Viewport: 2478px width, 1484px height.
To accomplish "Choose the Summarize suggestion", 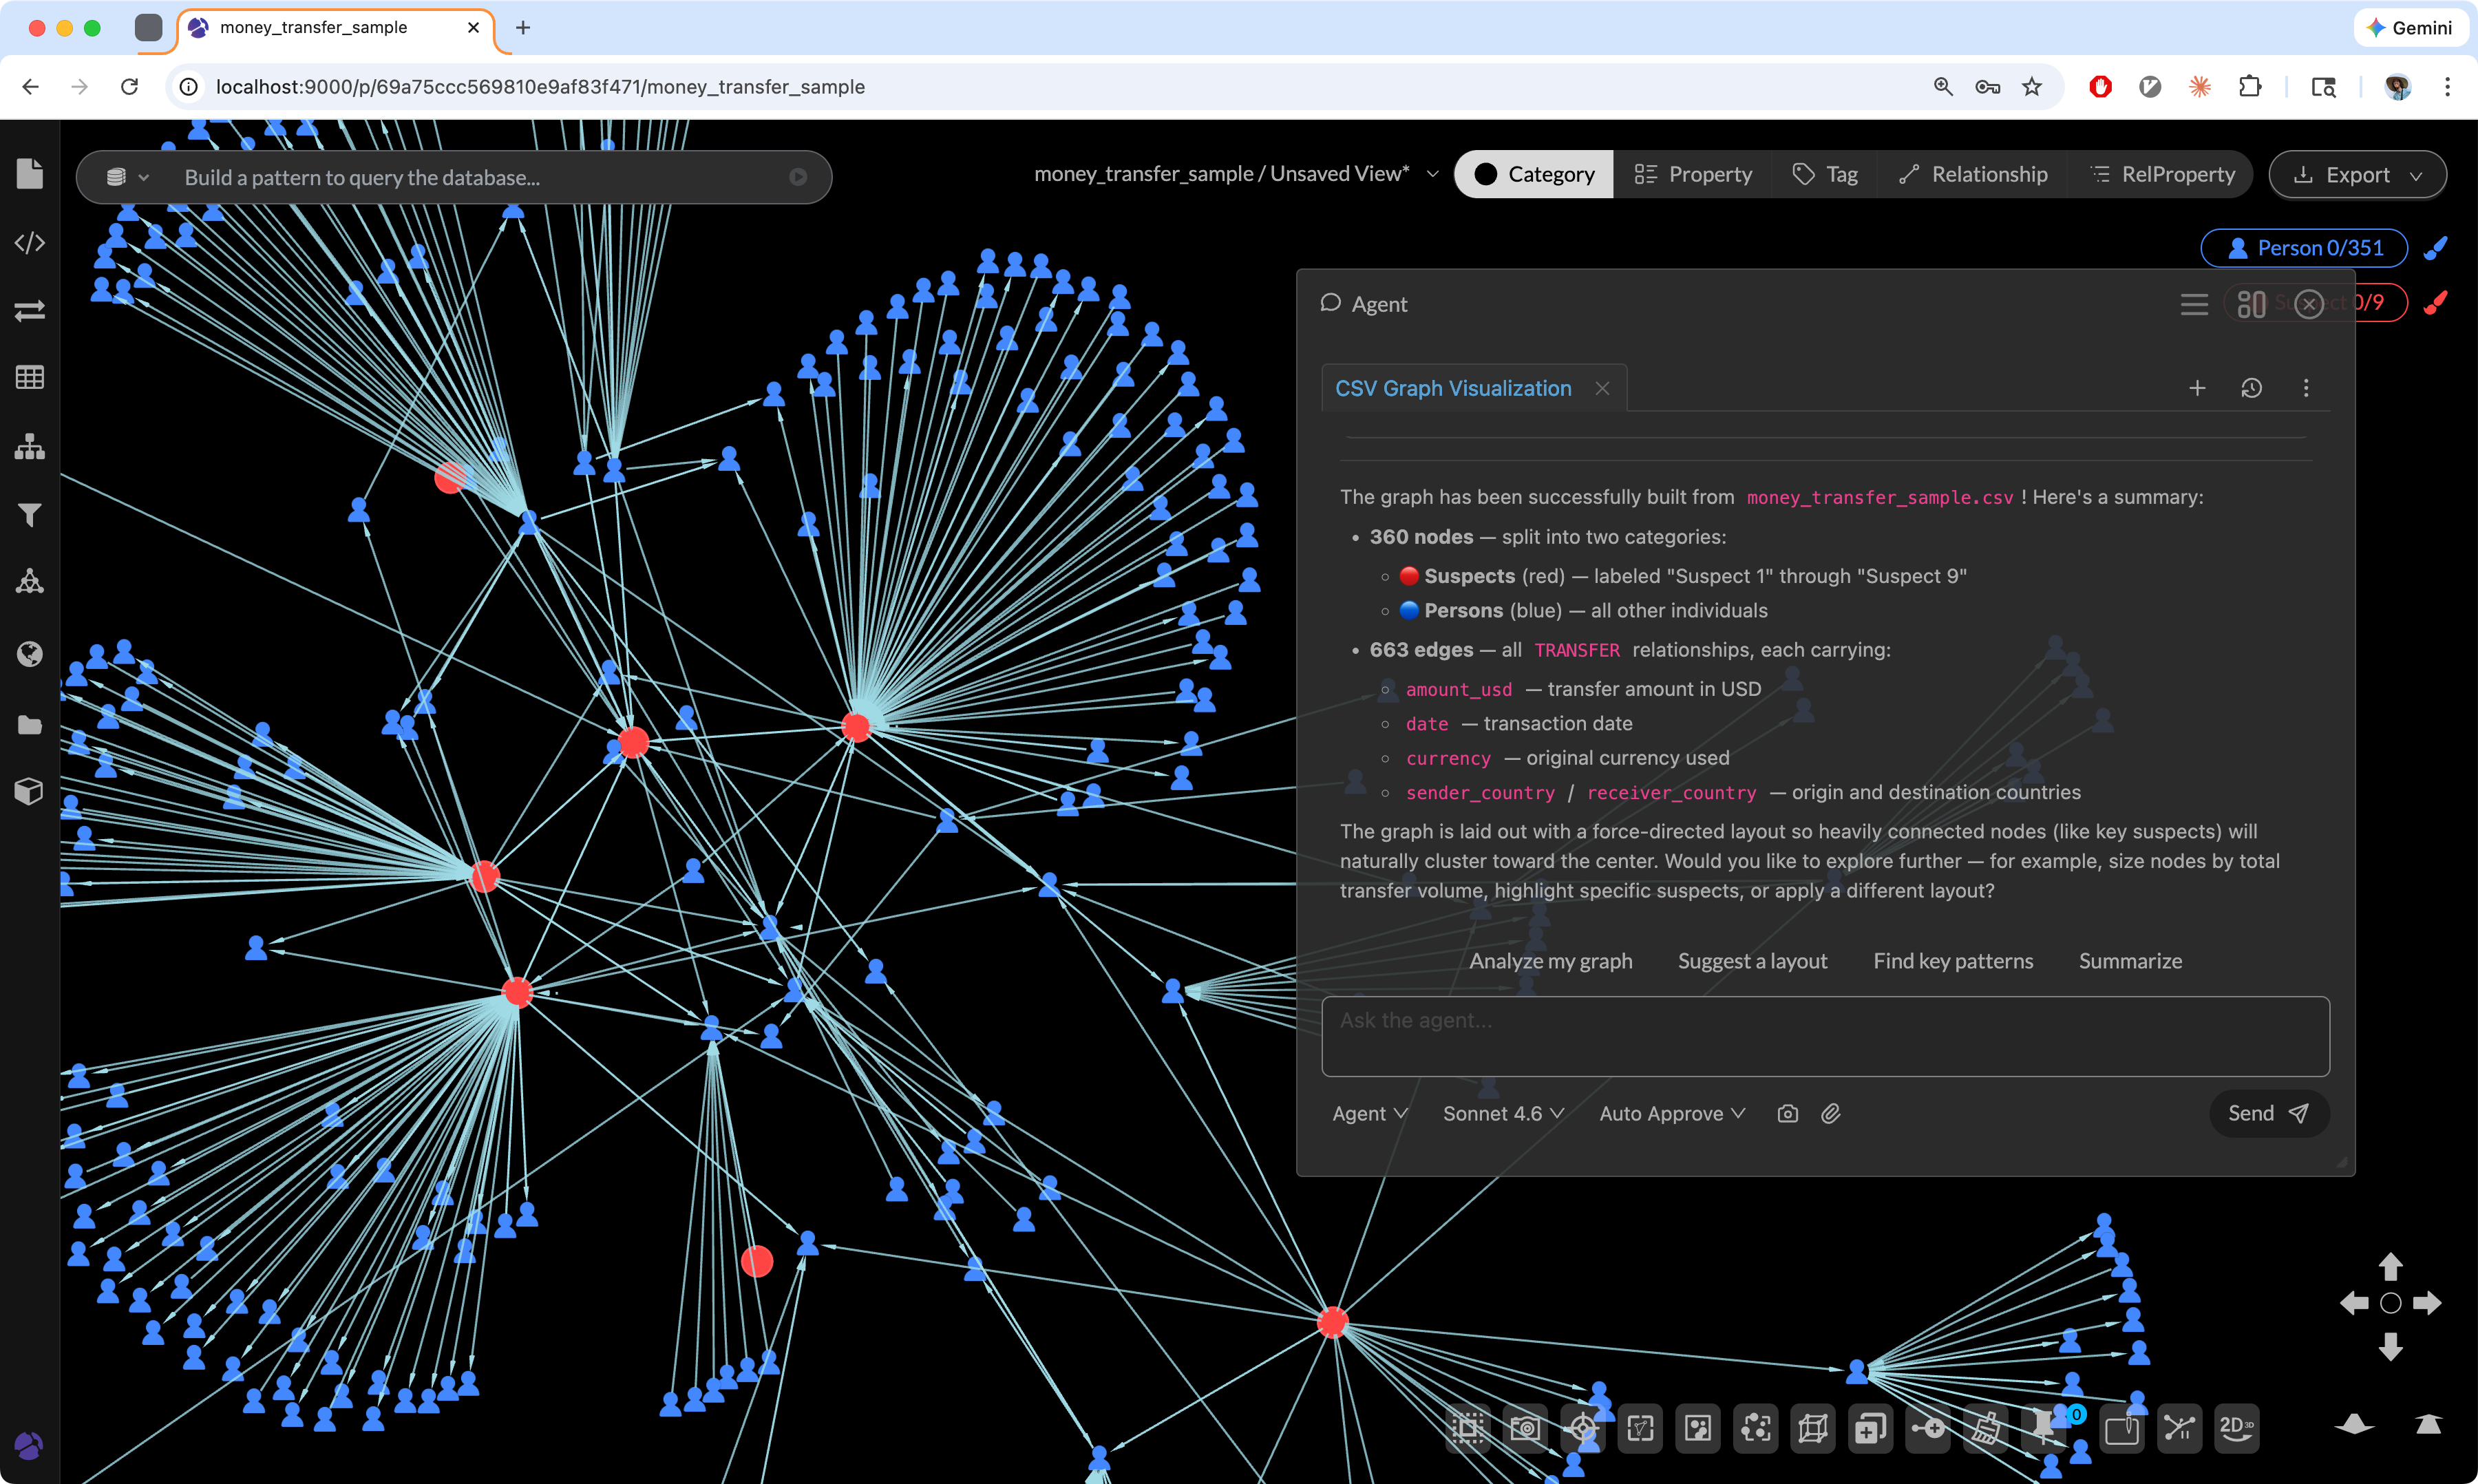I will 2130,961.
